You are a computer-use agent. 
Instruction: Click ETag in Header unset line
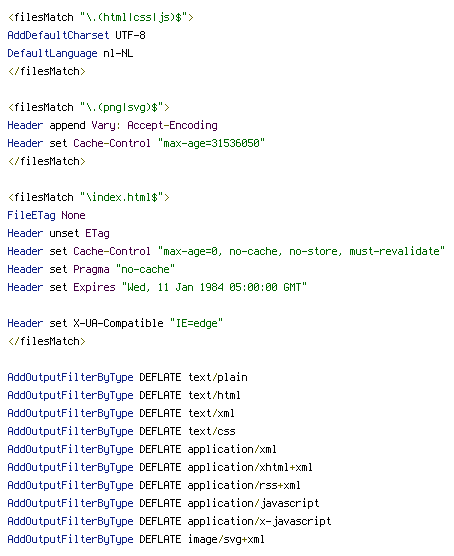[x=97, y=233]
